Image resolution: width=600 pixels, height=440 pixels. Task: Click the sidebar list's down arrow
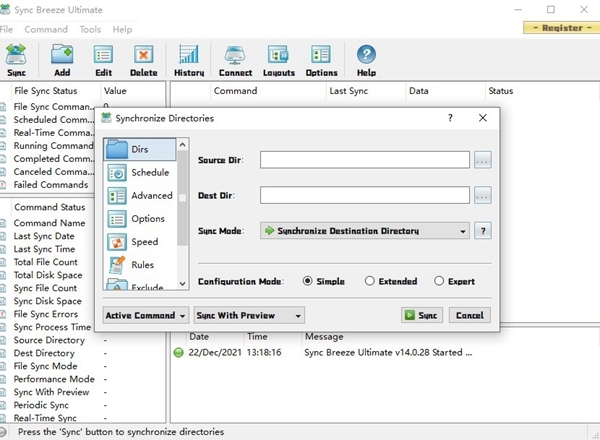(183, 284)
